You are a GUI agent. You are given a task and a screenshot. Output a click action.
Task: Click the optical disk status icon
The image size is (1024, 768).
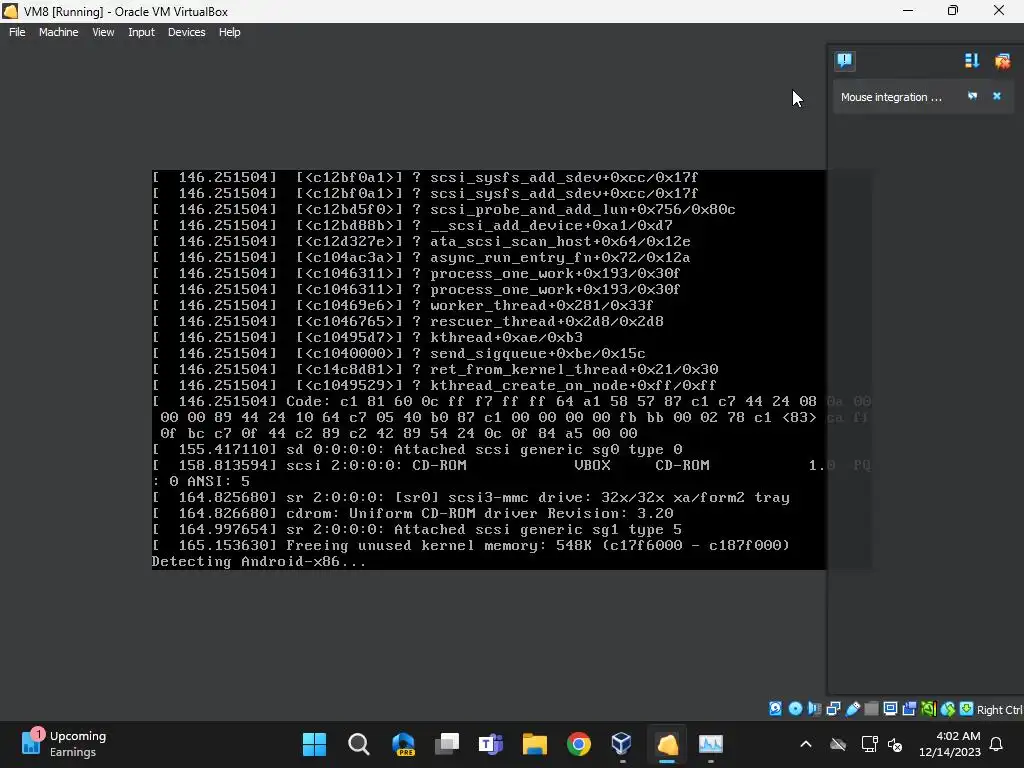tap(795, 709)
